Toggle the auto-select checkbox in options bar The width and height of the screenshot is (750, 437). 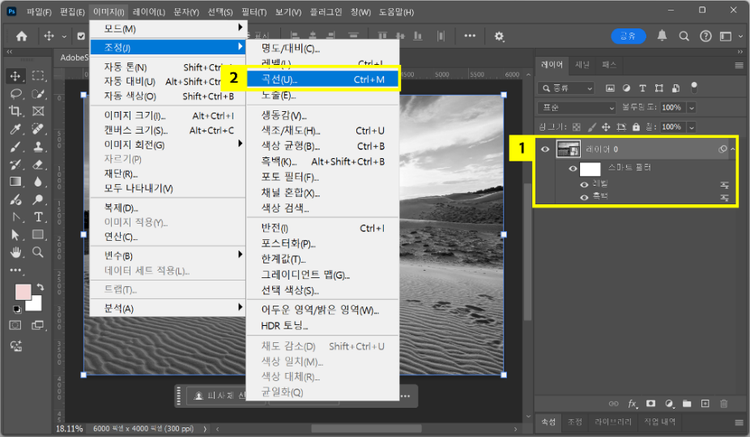coord(81,36)
